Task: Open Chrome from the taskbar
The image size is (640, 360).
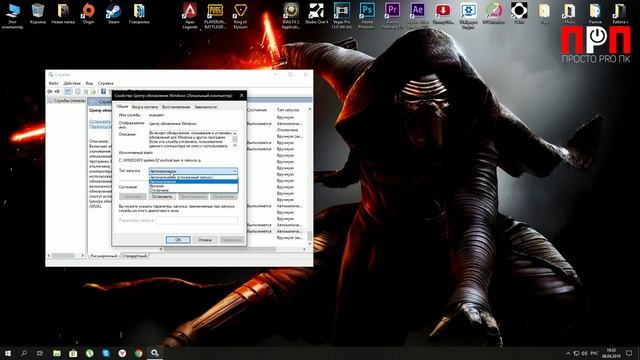Action: 138,353
